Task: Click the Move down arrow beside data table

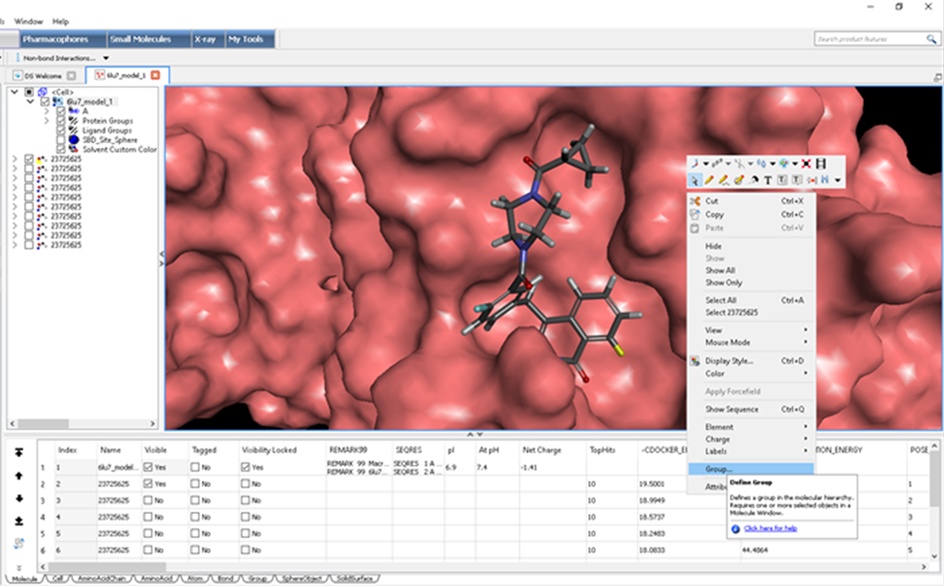Action: pos(19,499)
